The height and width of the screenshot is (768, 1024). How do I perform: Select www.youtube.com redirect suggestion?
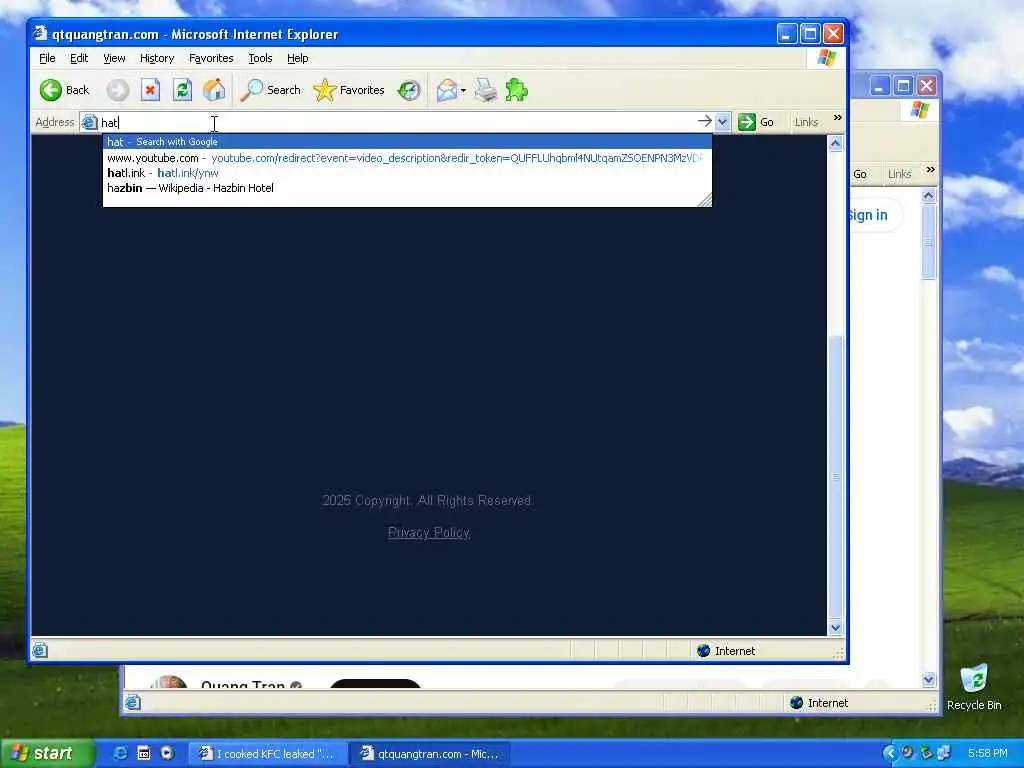tap(407, 158)
